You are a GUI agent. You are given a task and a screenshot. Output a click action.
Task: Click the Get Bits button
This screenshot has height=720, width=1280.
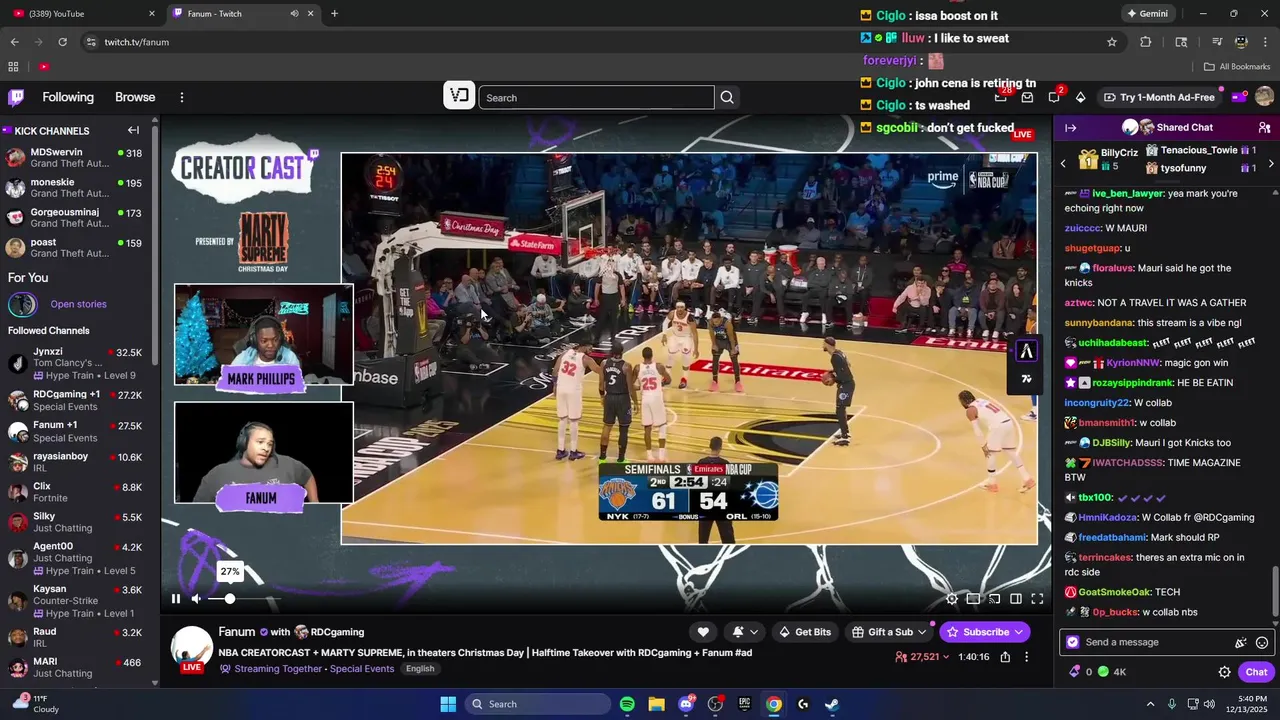(805, 632)
